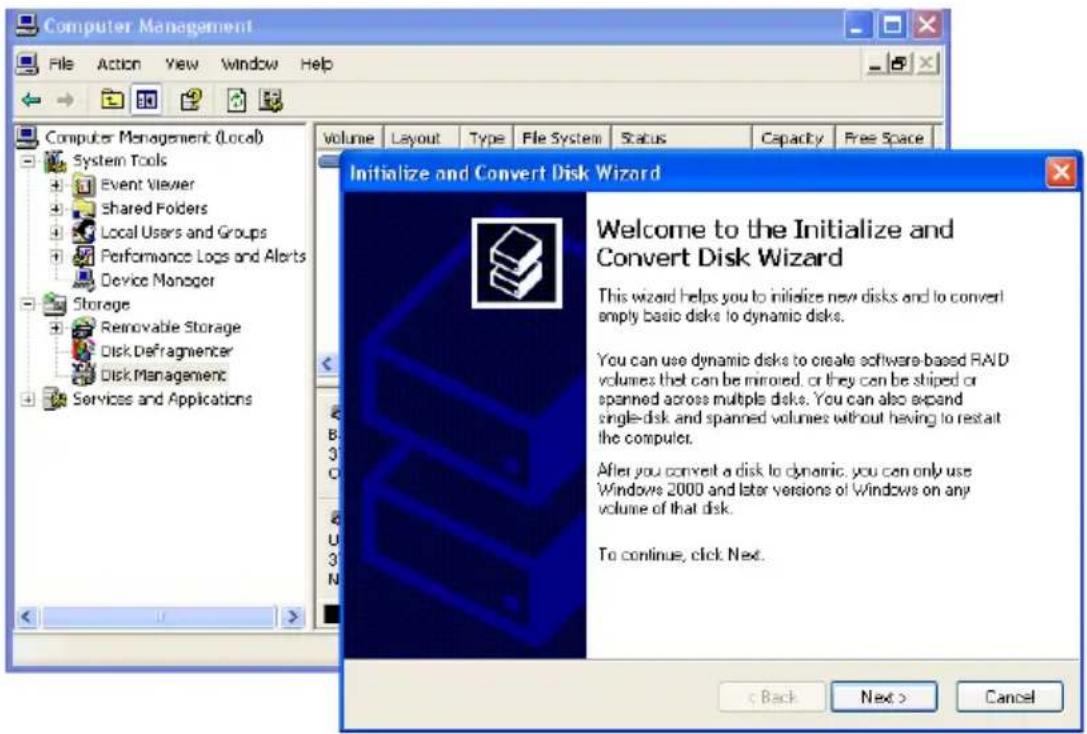Click the Computer Management title bar icon
Image resolution: width=1087 pixels, height=734 pixels.
pyautogui.click(x=28, y=26)
